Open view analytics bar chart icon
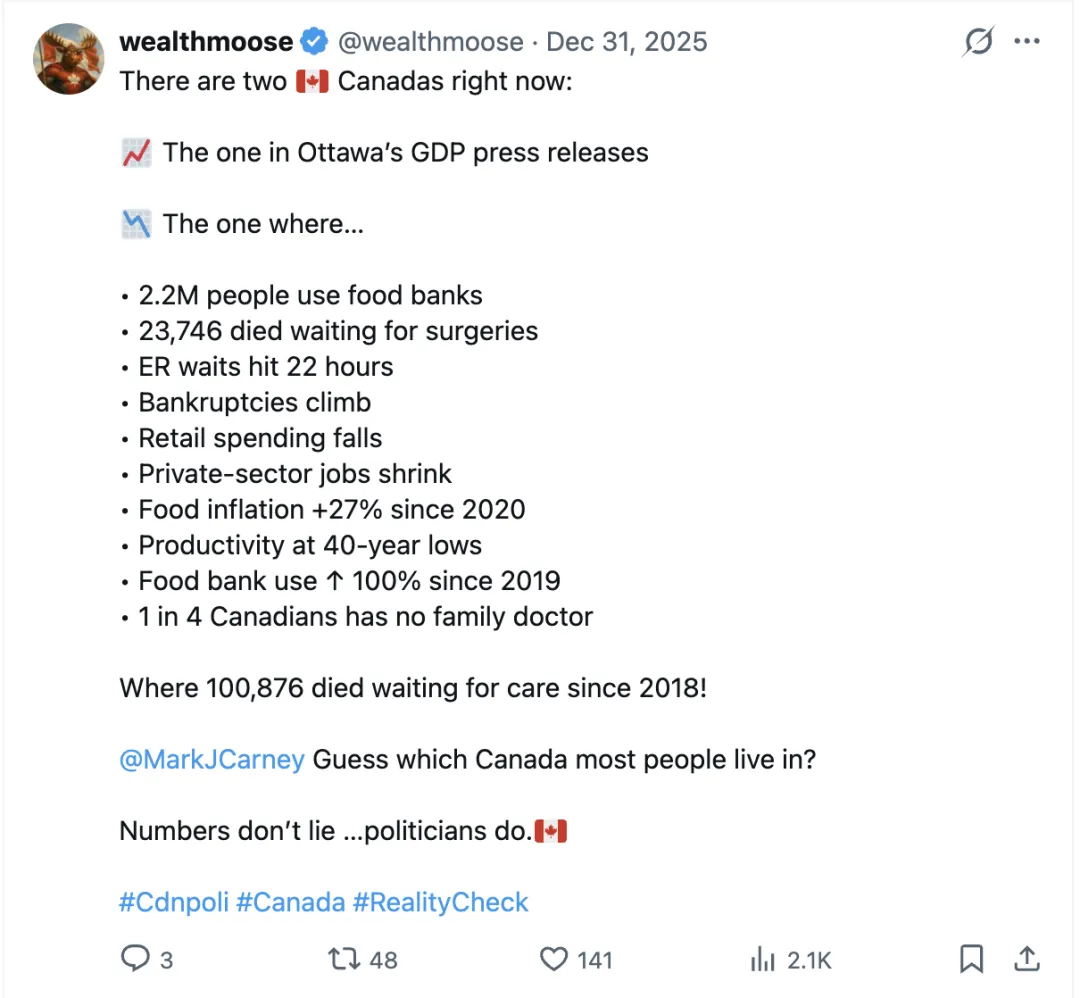This screenshot has height=998, width=1080. coord(763,960)
